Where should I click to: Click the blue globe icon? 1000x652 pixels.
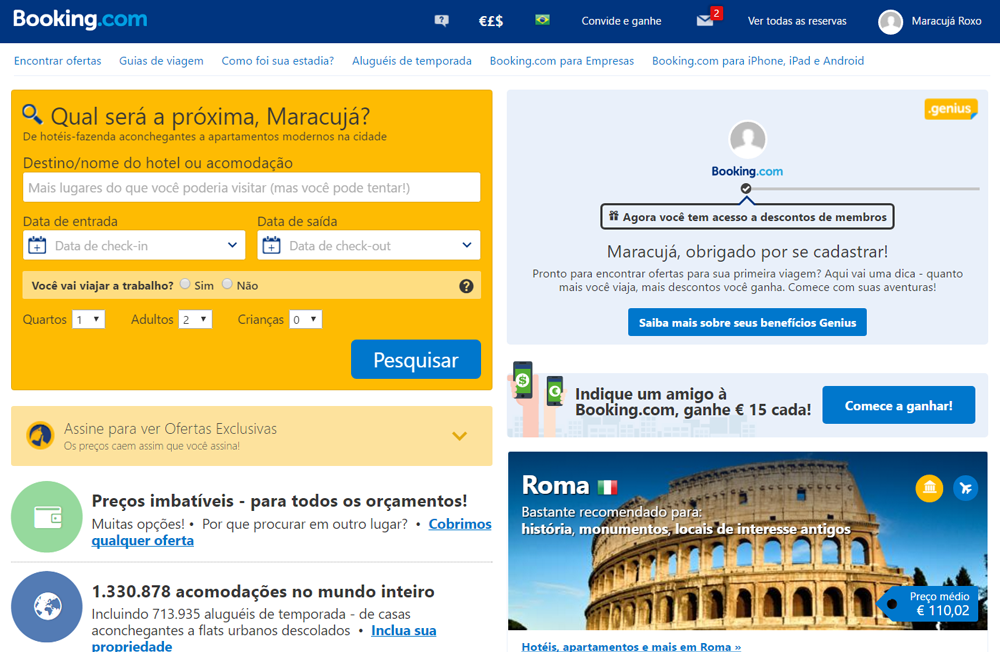click(47, 606)
